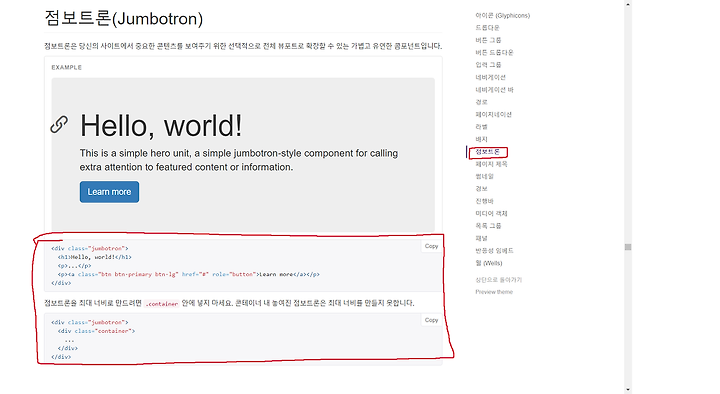Open 목록 그룹 sidebar link
720x394 pixels.
coord(488,226)
